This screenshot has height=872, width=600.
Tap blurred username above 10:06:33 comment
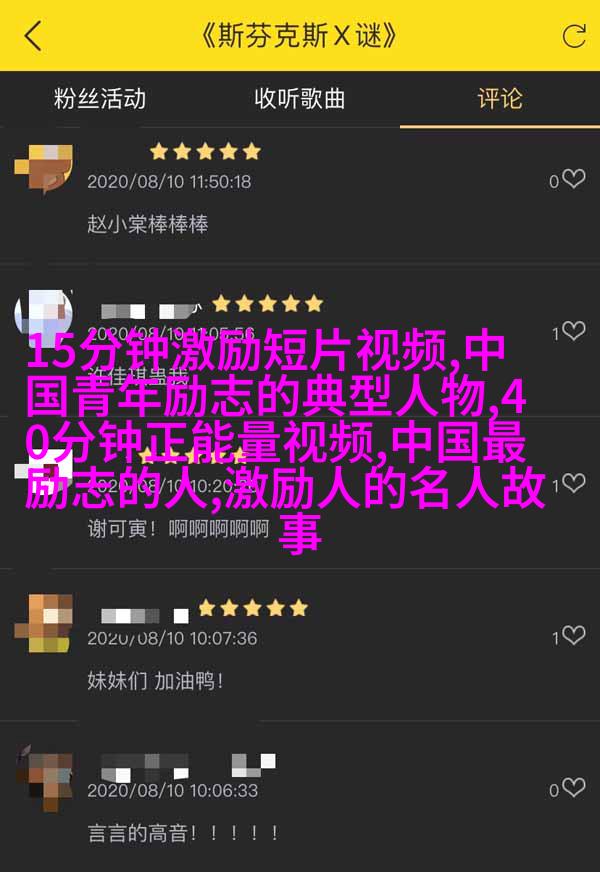tap(189, 766)
